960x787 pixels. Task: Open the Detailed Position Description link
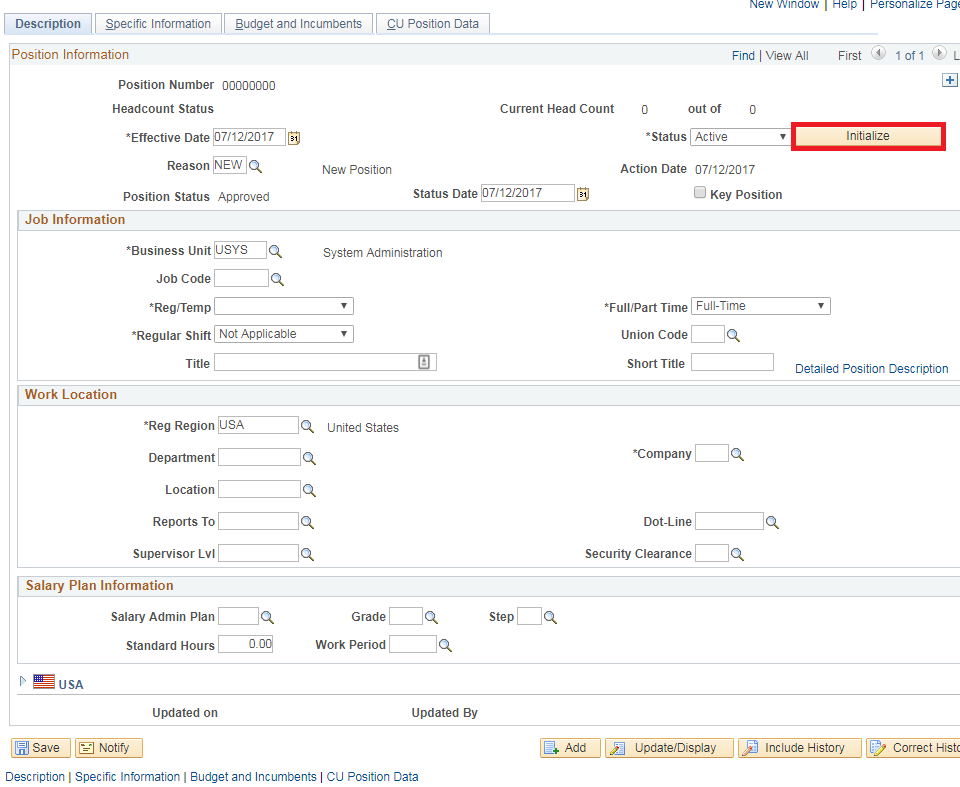(871, 369)
